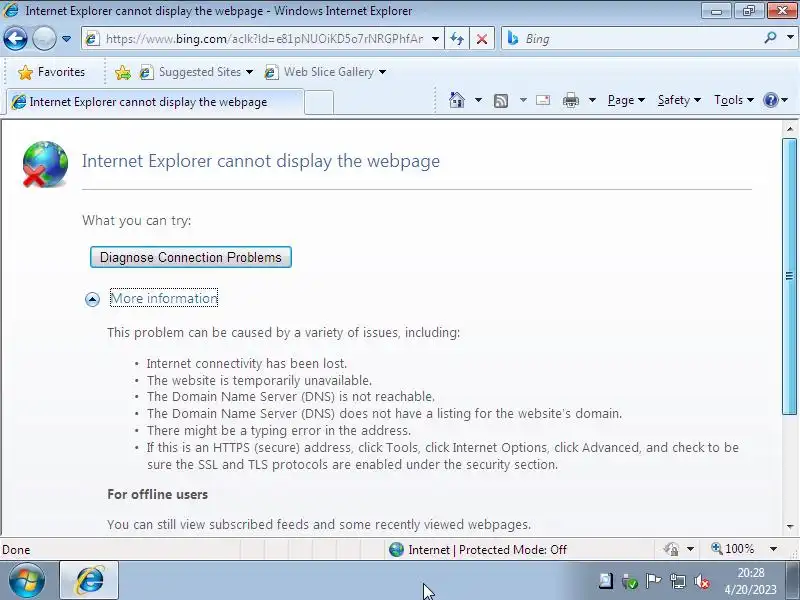The height and width of the screenshot is (600, 800).
Task: Open Web Slice Gallery link
Action: (x=325, y=72)
